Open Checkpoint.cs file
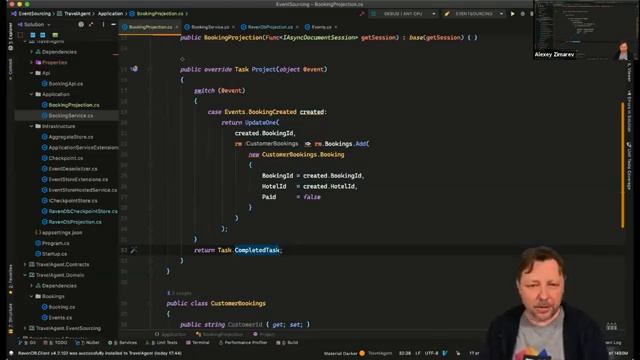This screenshot has width=640, height=360. point(65,158)
